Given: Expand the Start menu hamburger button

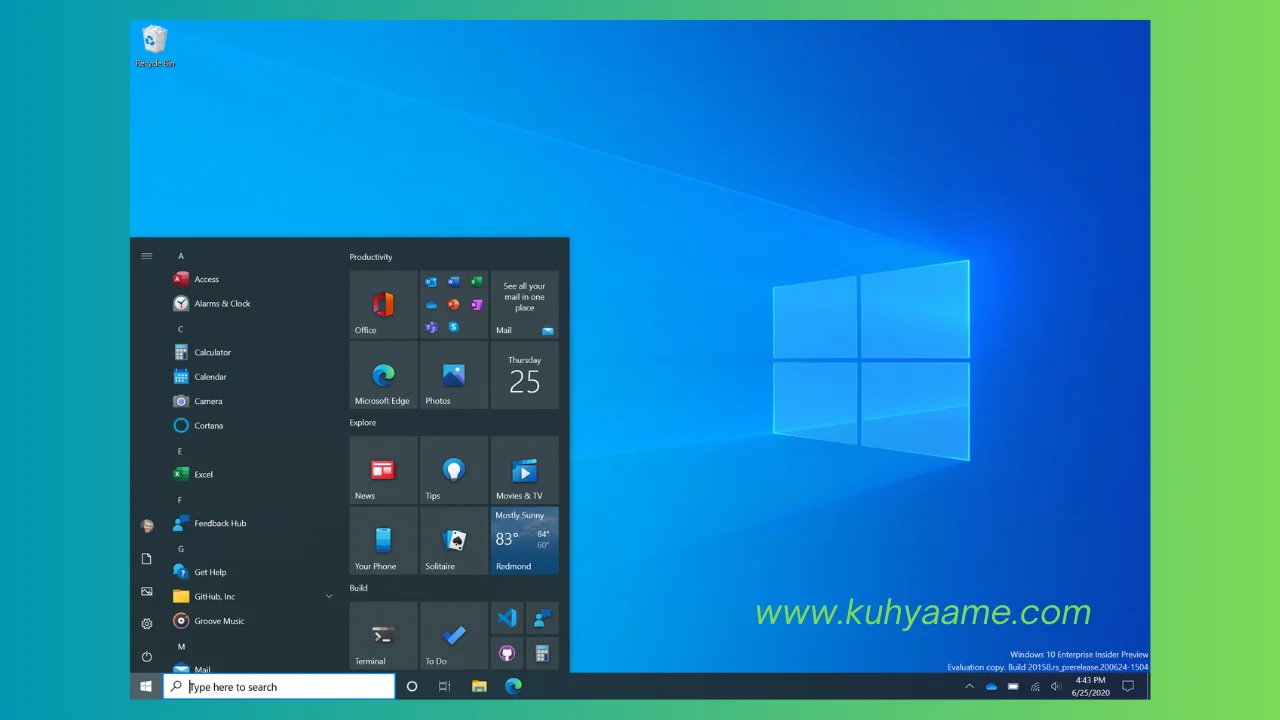Looking at the screenshot, I should 147,256.
